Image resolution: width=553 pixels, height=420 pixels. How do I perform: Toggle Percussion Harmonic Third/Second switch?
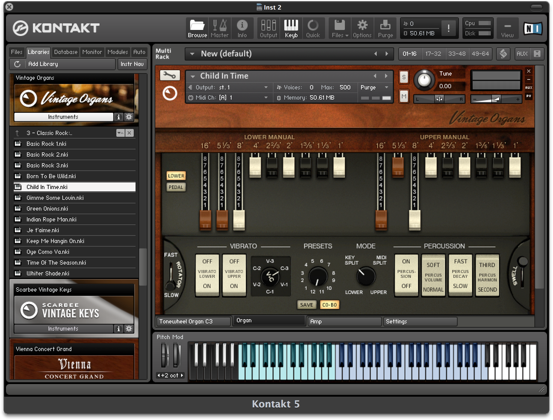pyautogui.click(x=487, y=275)
